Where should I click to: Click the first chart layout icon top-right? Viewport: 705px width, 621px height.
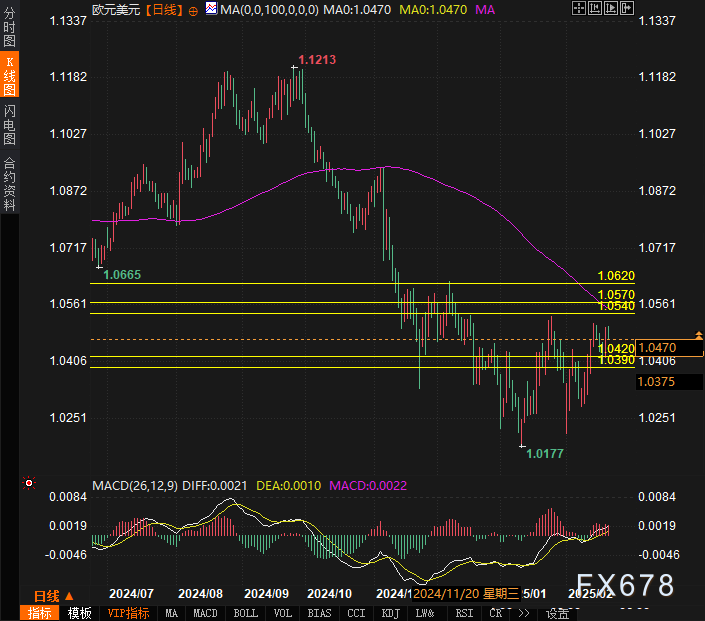578,8
